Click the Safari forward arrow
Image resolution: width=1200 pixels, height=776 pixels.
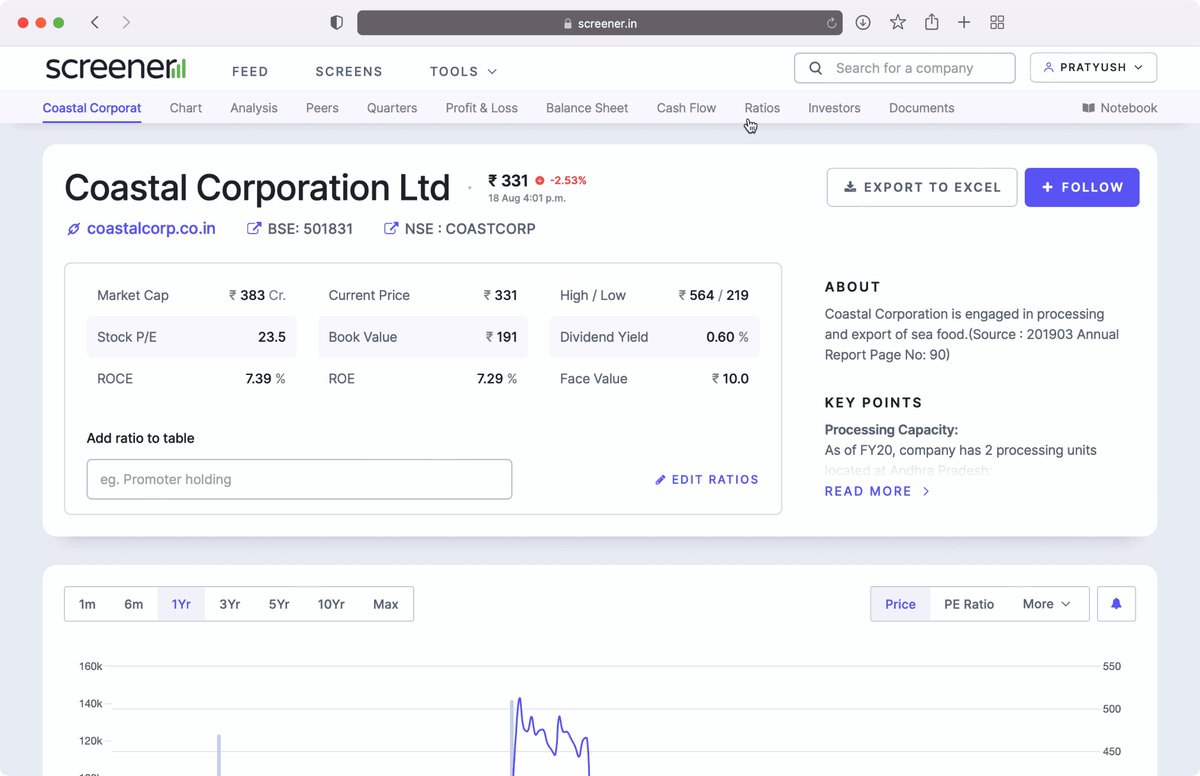[126, 22]
